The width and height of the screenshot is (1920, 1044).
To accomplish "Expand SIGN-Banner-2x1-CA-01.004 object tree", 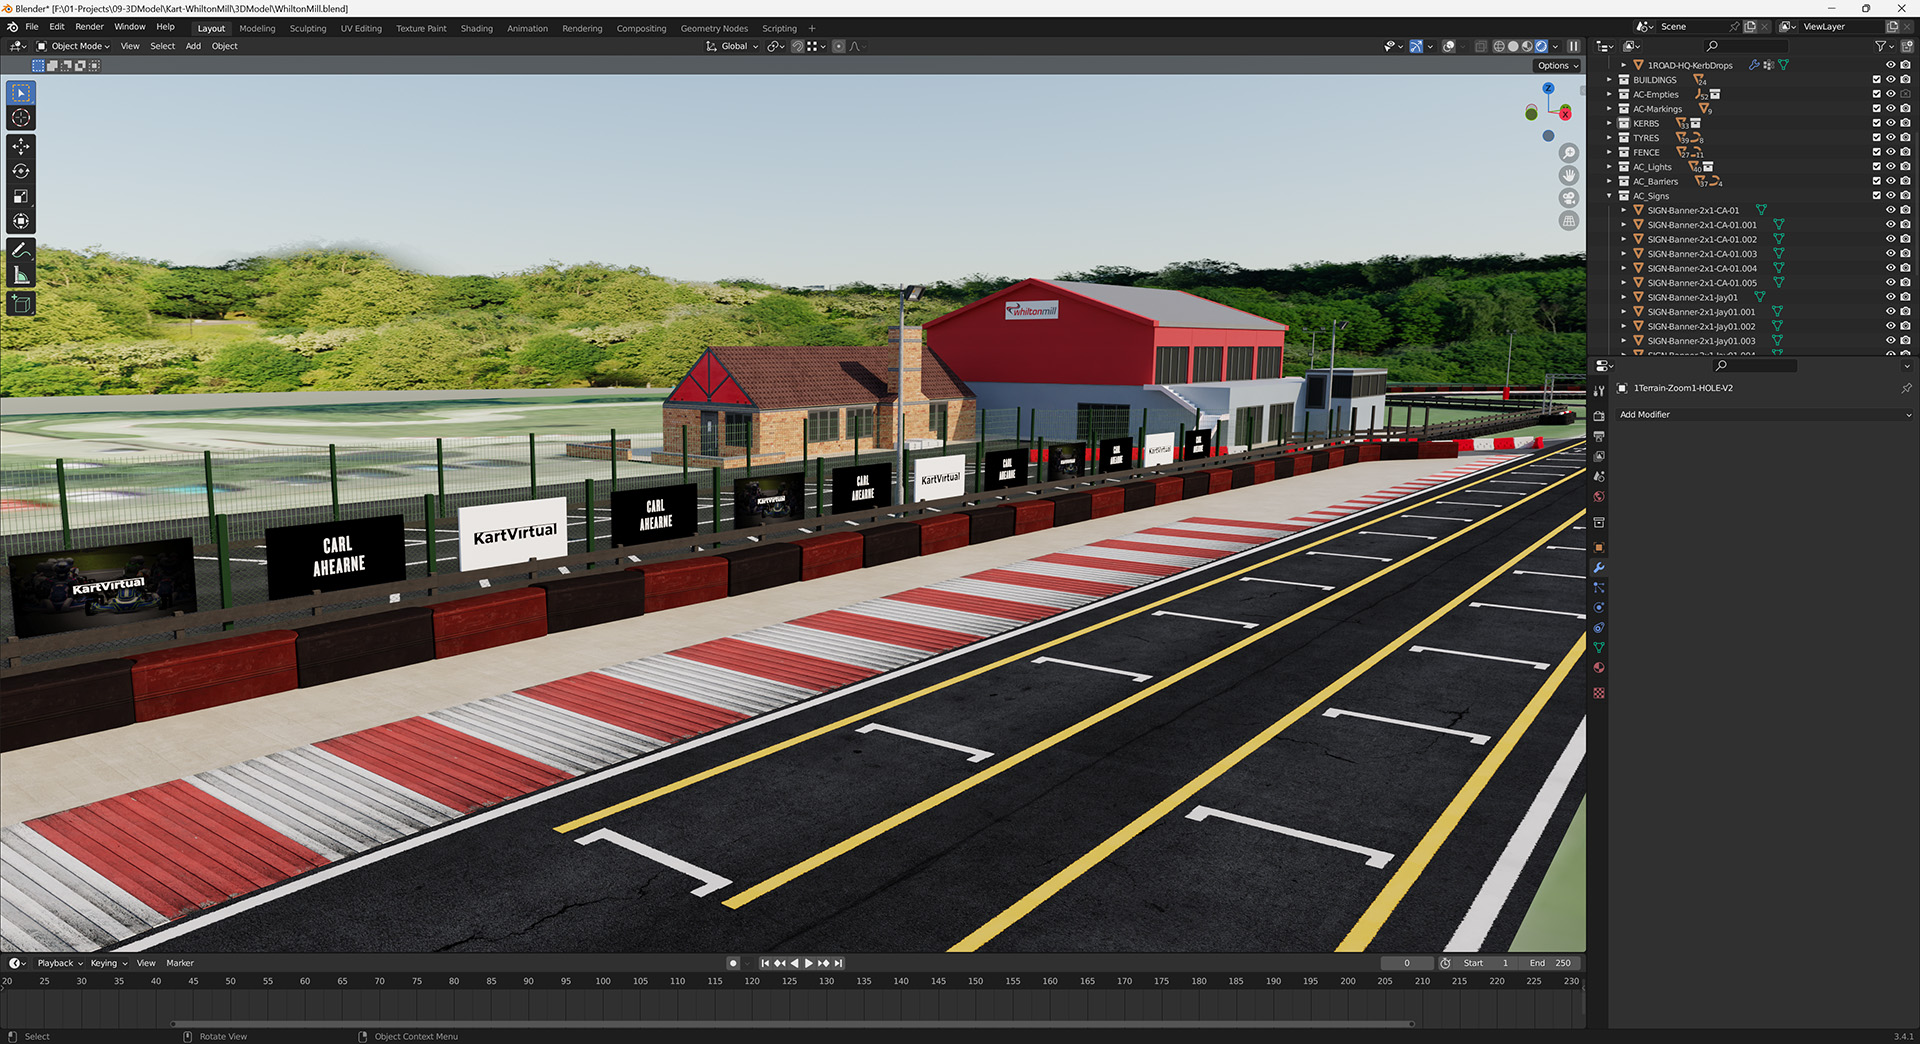I will (1623, 268).
